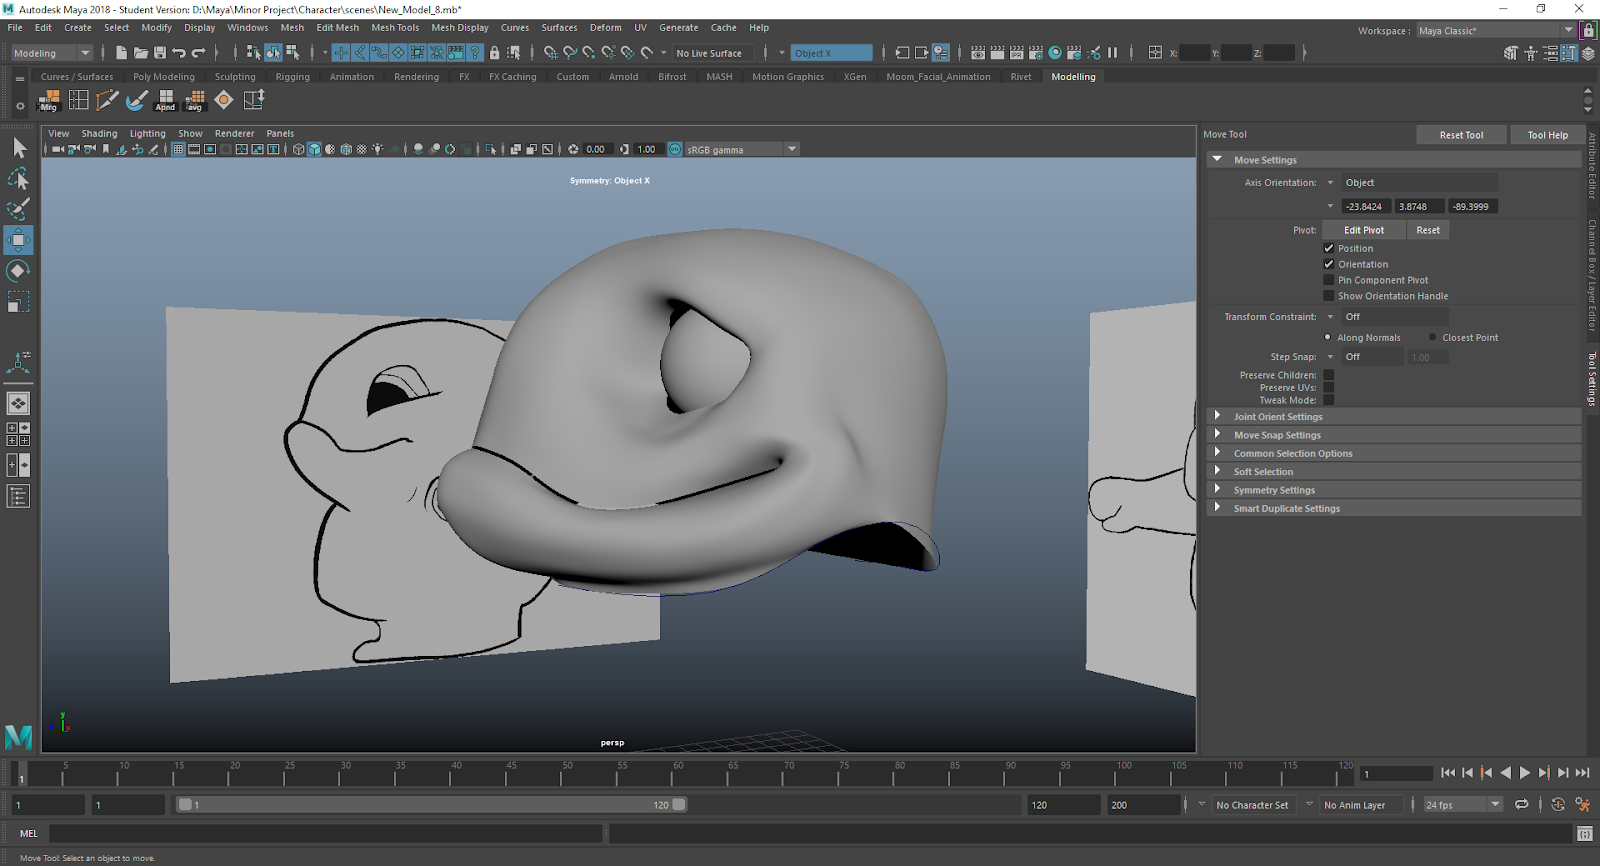Screen dimensions: 1600x866
Task: Click the lock selection padlock icon
Action: (494, 53)
